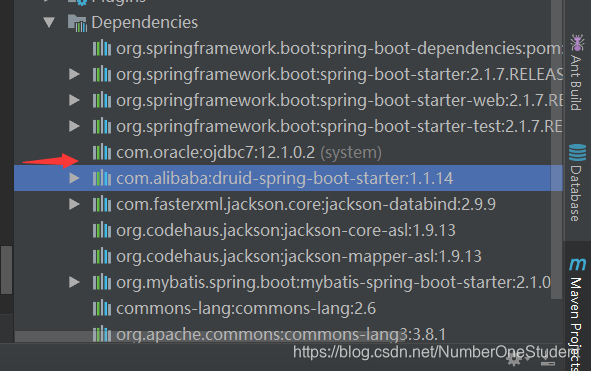
Task: Select spring-boot-starter-test row text
Action: point(339,127)
